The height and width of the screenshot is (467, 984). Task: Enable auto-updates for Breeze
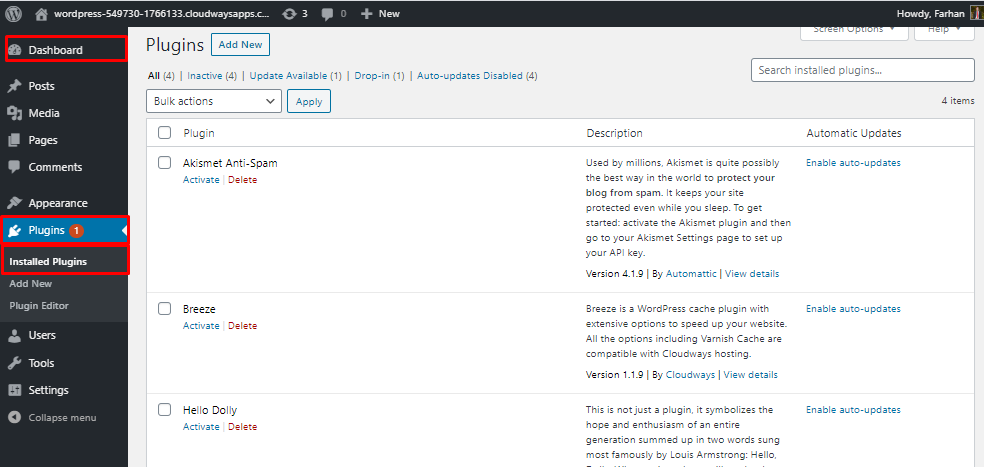(x=853, y=309)
